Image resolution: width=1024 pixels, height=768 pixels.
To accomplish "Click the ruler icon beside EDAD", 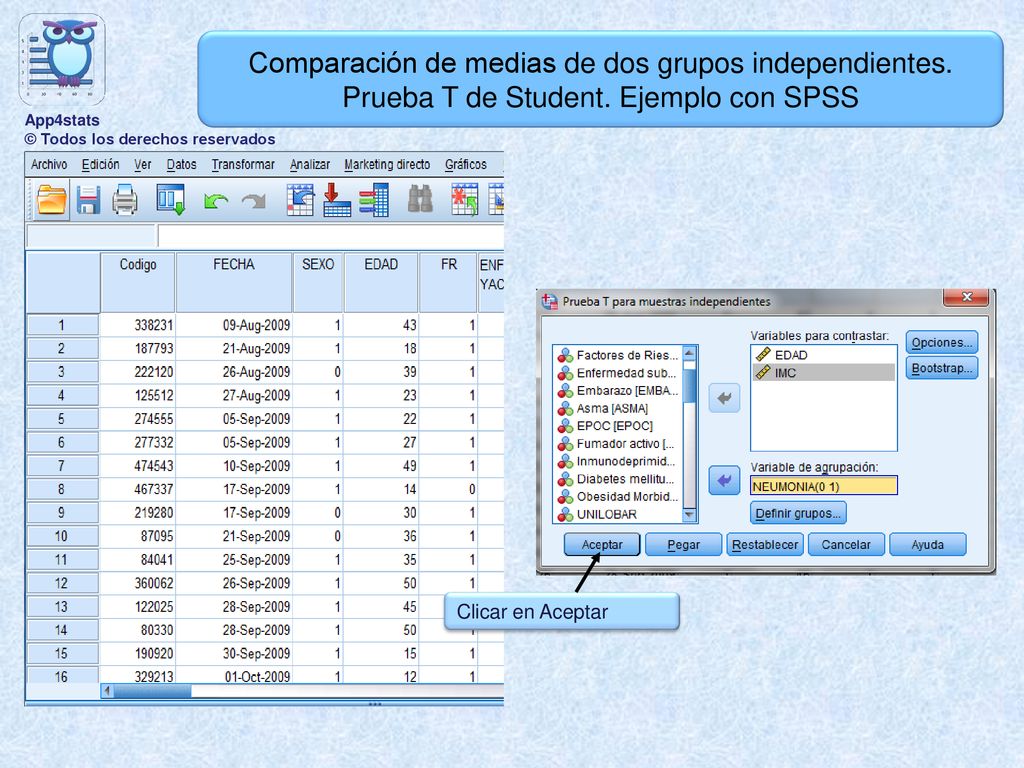I will (x=763, y=355).
